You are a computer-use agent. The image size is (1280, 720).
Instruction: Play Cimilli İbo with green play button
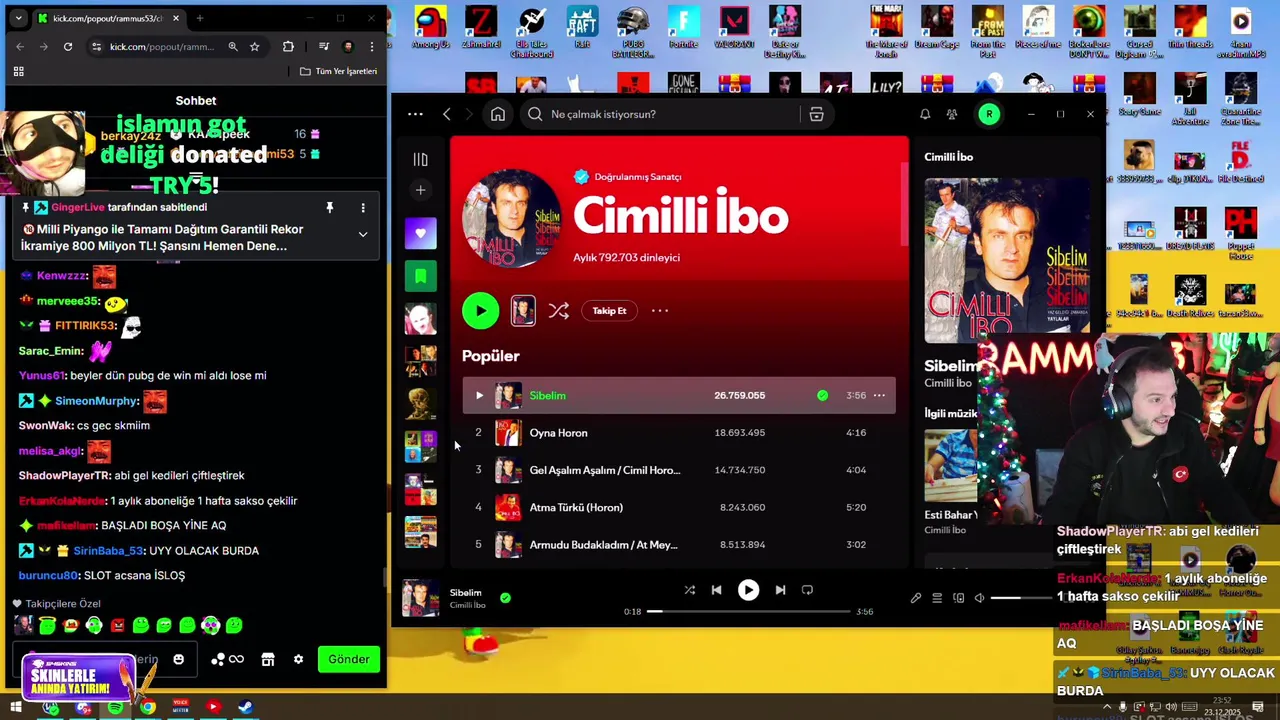point(481,310)
